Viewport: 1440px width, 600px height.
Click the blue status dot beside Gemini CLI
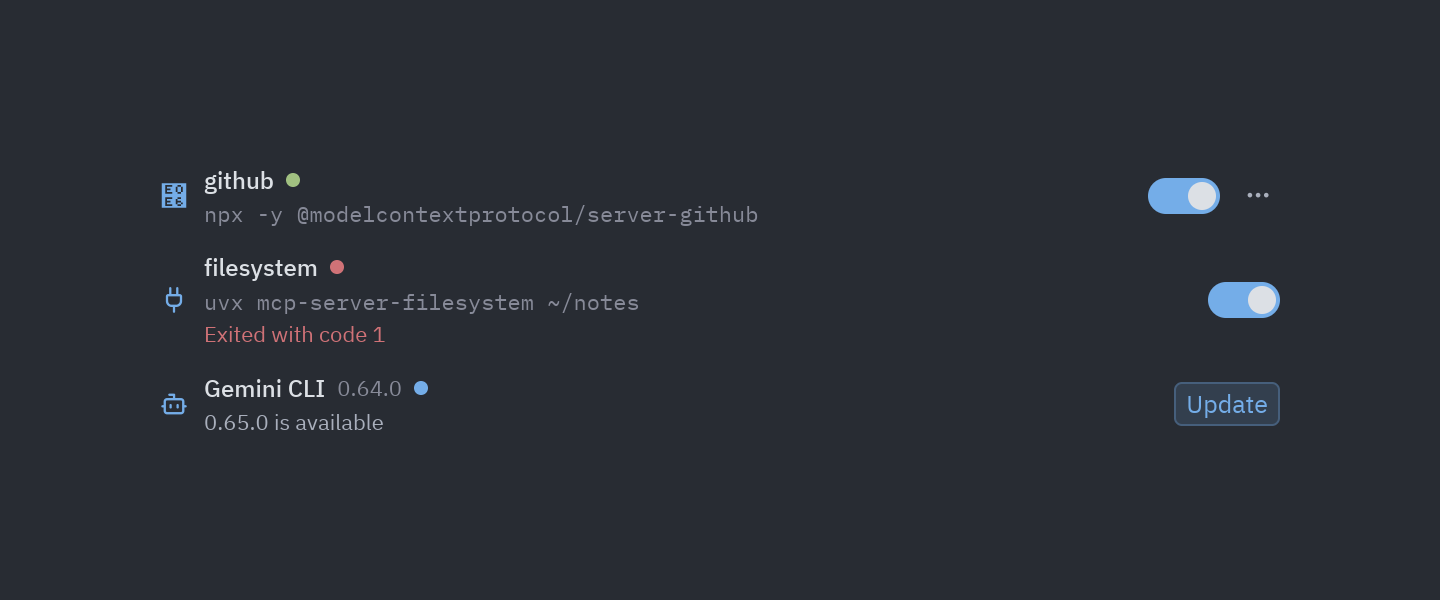click(421, 388)
